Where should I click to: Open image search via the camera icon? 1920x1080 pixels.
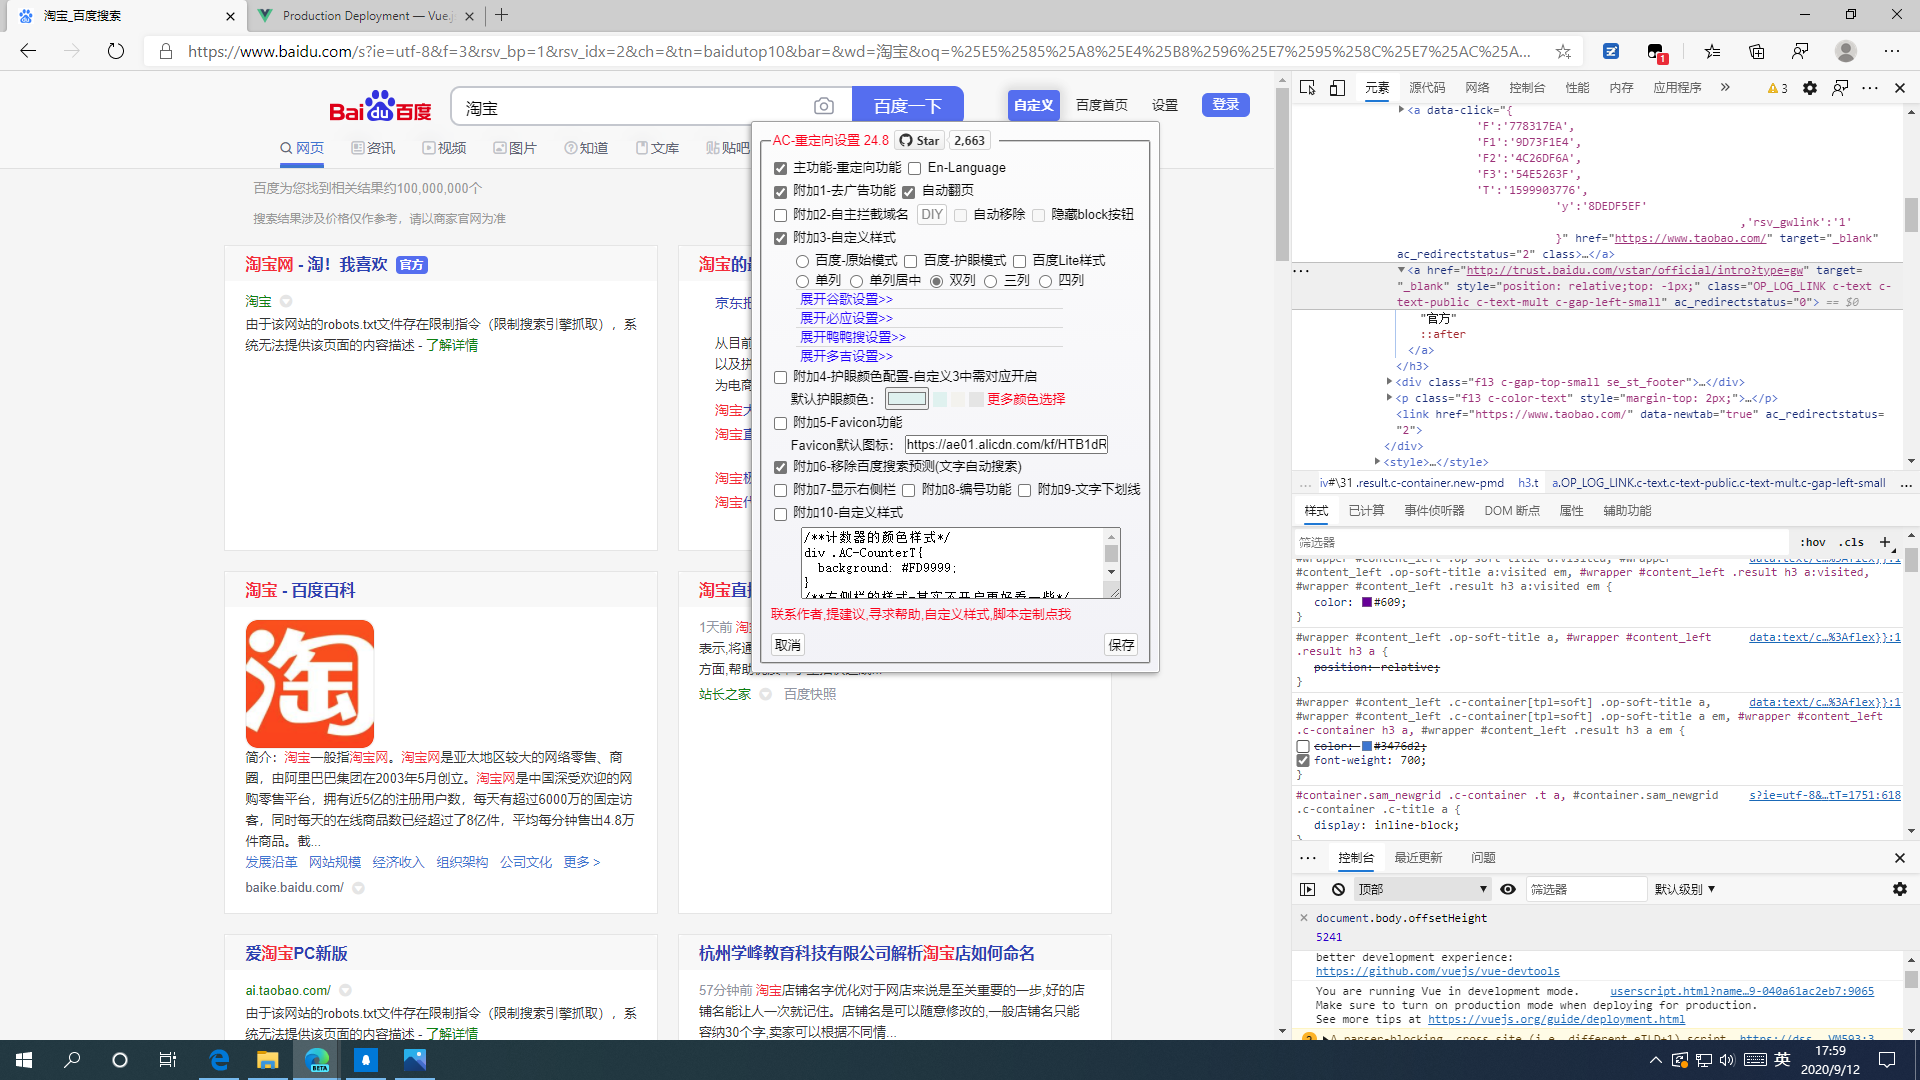tap(823, 105)
